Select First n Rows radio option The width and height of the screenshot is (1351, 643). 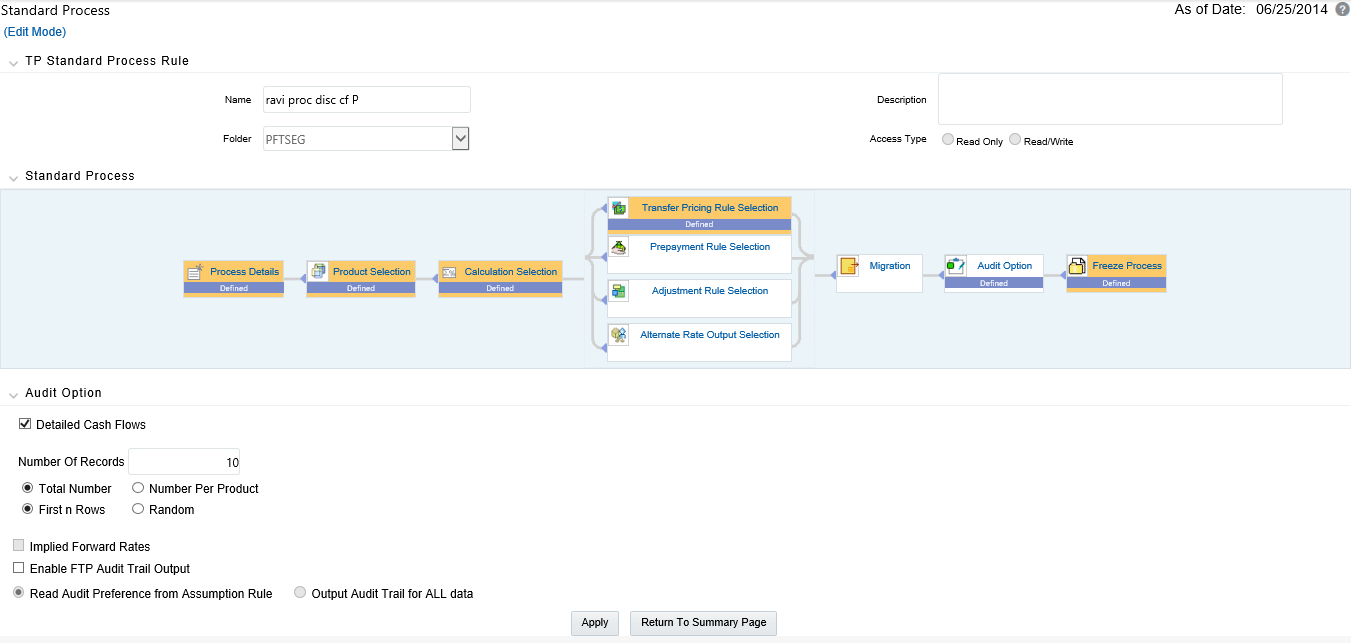(x=28, y=509)
